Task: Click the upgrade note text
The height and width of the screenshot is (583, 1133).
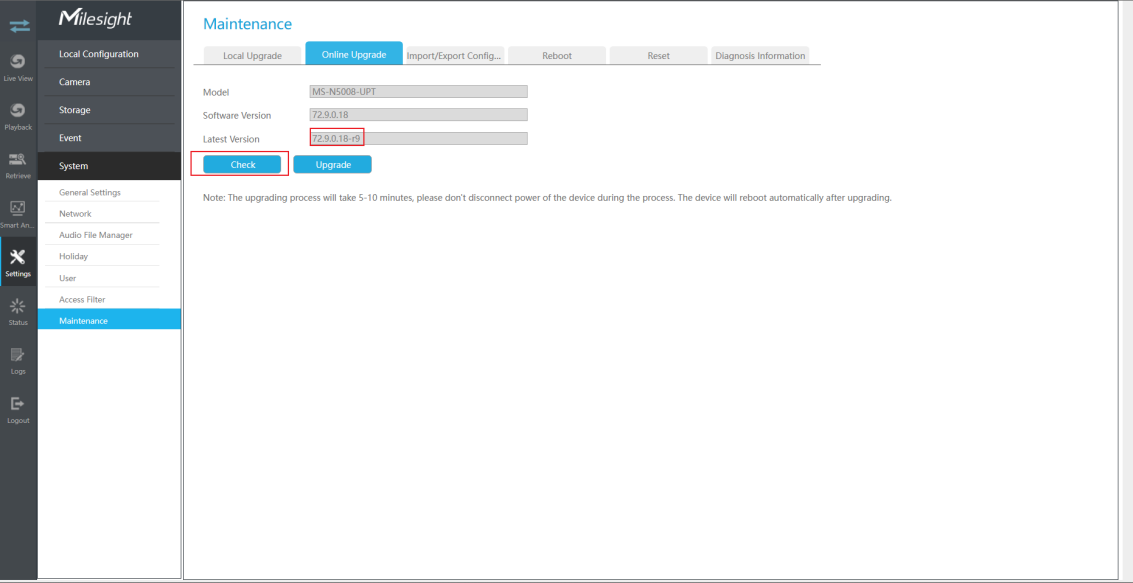Action: [547, 198]
